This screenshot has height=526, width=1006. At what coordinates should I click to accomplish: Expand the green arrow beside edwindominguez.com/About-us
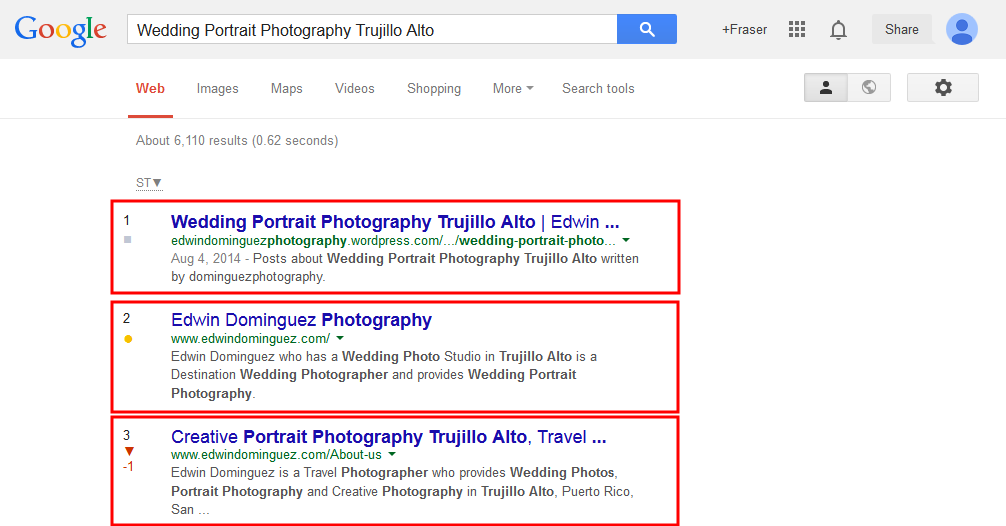click(392, 454)
